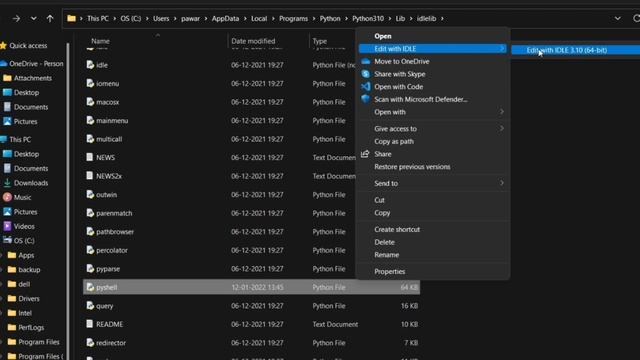
Task: Sort by Name column header
Action: click(x=100, y=41)
